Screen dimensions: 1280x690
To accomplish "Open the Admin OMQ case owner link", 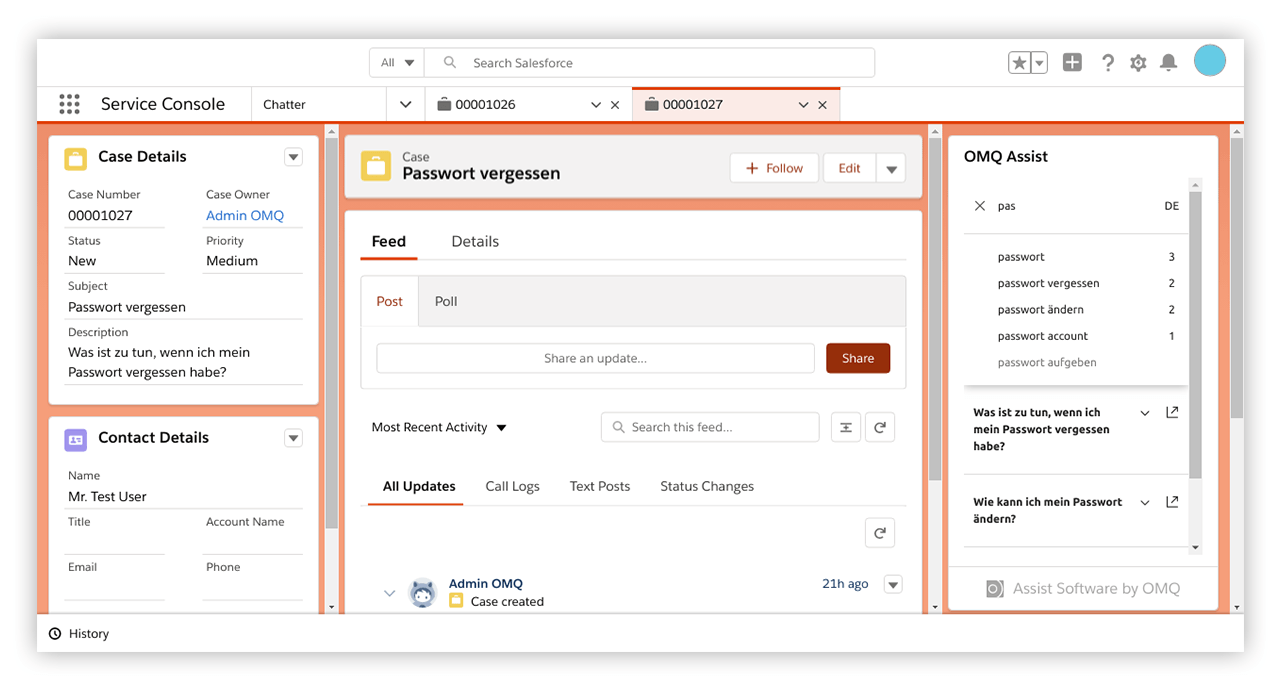I will (245, 215).
